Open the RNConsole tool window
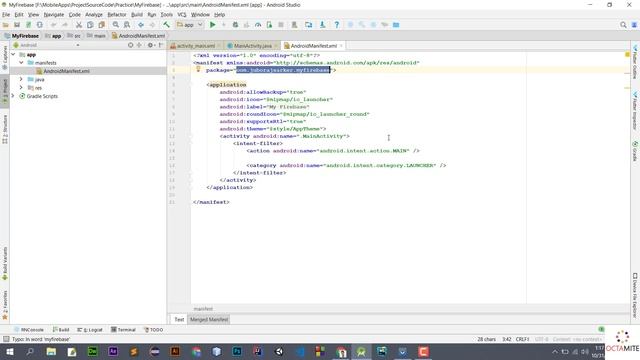The image size is (640, 360). click(x=29, y=330)
